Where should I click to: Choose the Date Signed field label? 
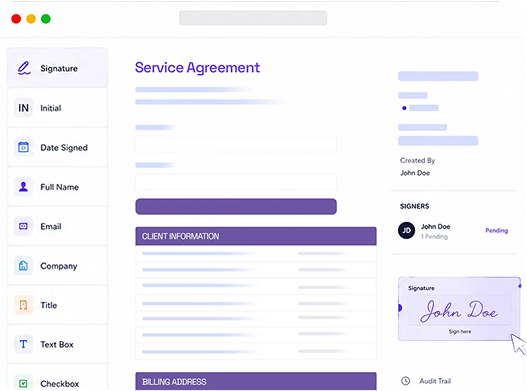point(64,148)
